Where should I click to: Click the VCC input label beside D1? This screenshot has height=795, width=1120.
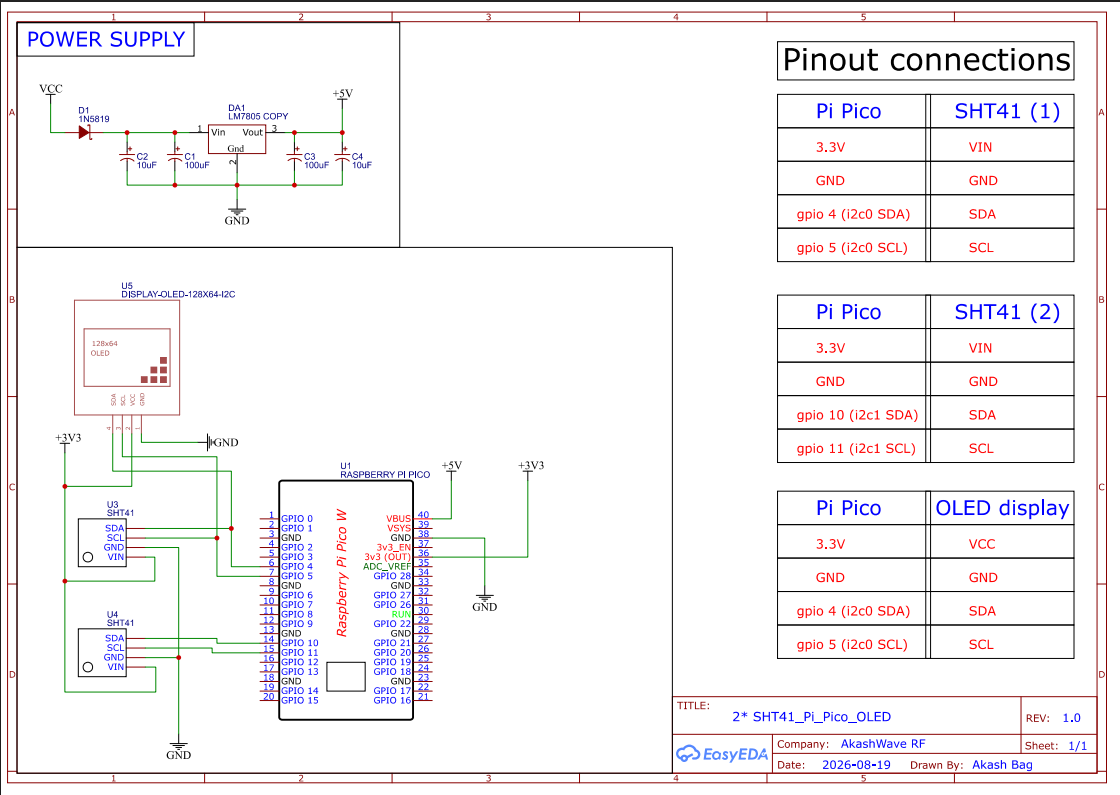(51, 89)
